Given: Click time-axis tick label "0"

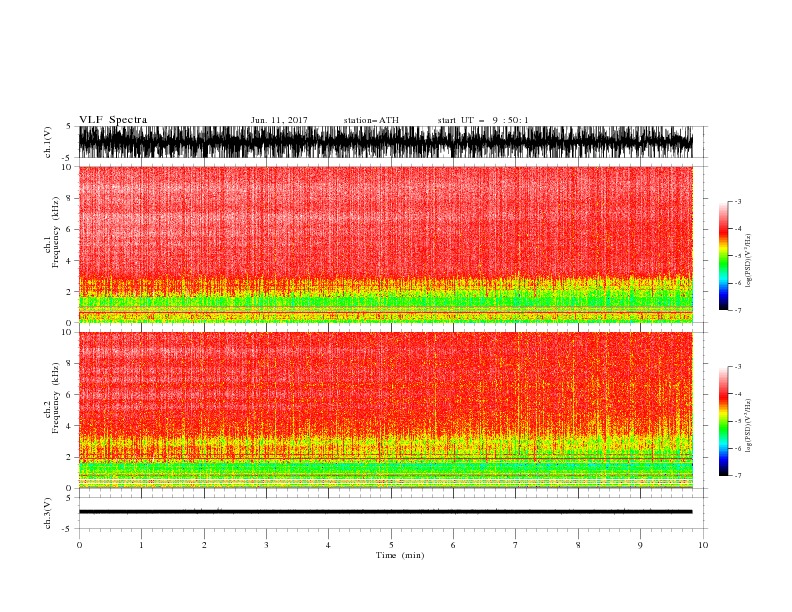Looking at the screenshot, I should (x=79, y=545).
